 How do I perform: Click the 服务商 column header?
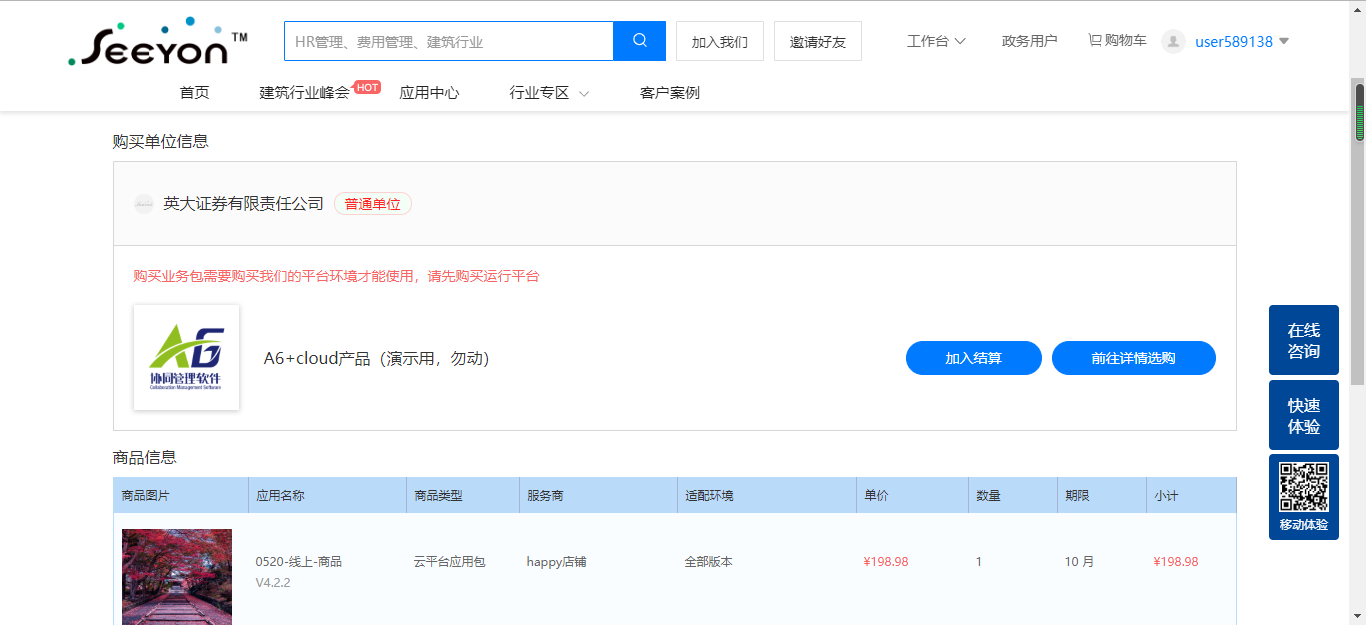[x=598, y=495]
